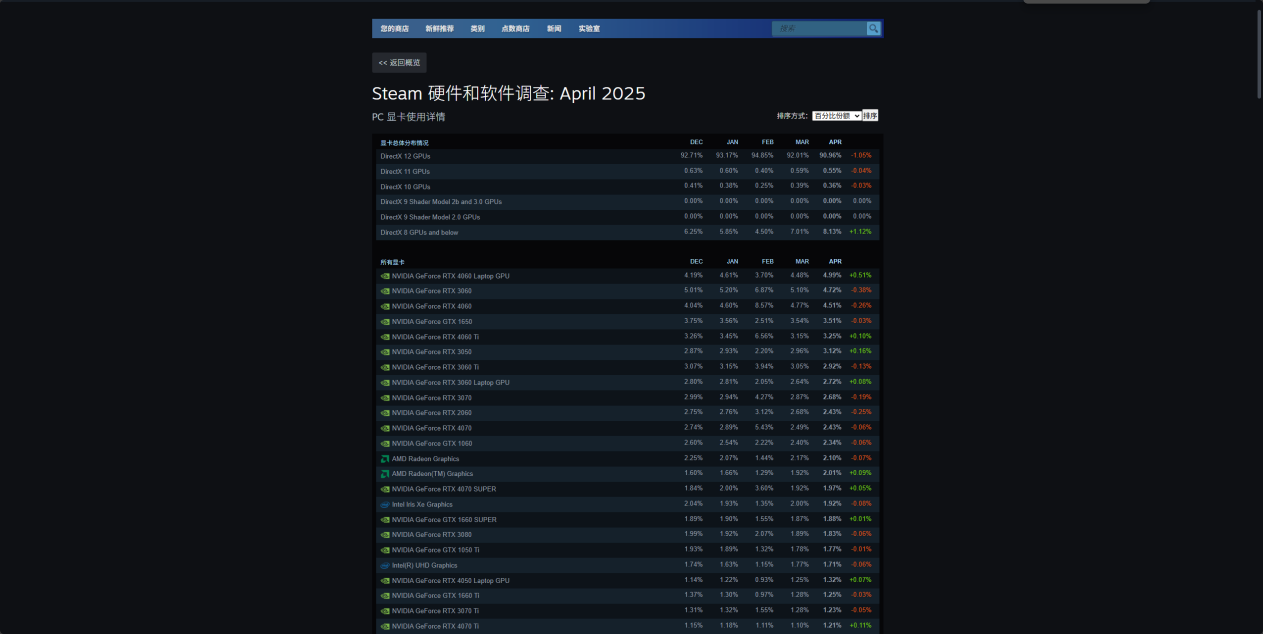1263x634 pixels.
Task: Click the magnifier search icon
Action: pos(873,28)
